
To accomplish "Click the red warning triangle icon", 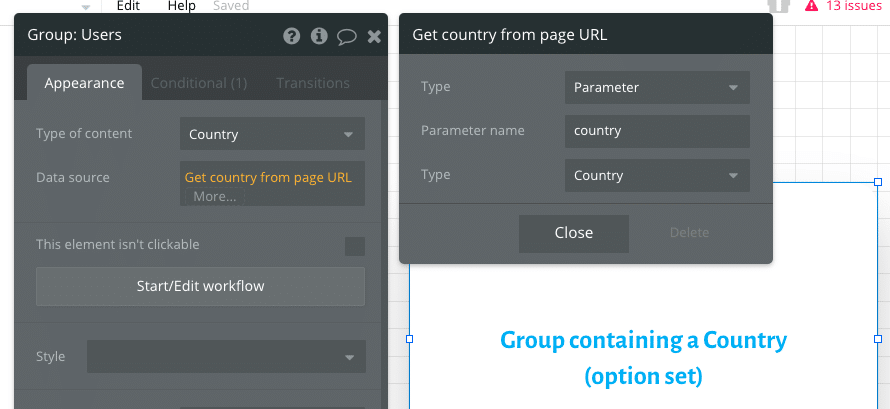I will pos(811,6).
